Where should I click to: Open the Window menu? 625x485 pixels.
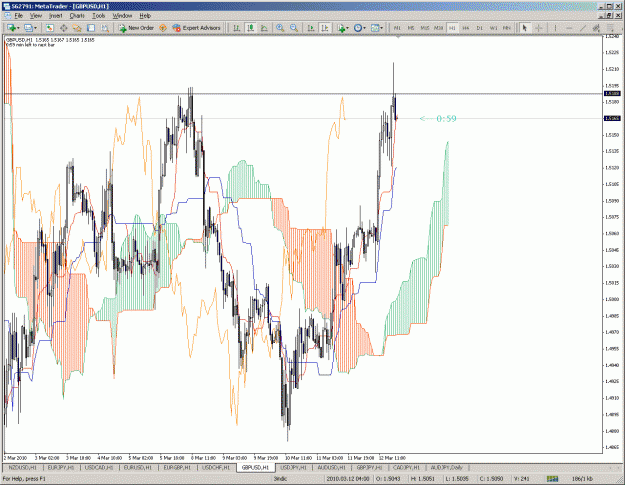[x=122, y=16]
